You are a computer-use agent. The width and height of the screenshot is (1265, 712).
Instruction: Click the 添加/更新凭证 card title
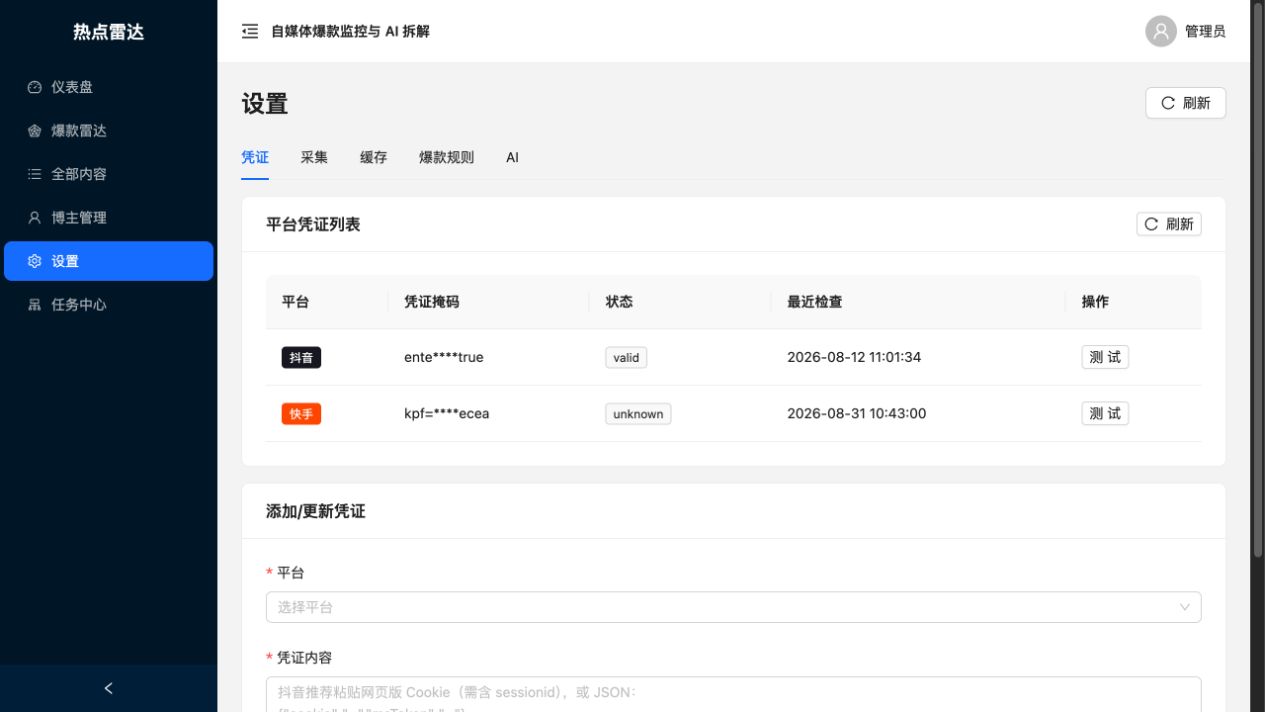[x=316, y=511]
